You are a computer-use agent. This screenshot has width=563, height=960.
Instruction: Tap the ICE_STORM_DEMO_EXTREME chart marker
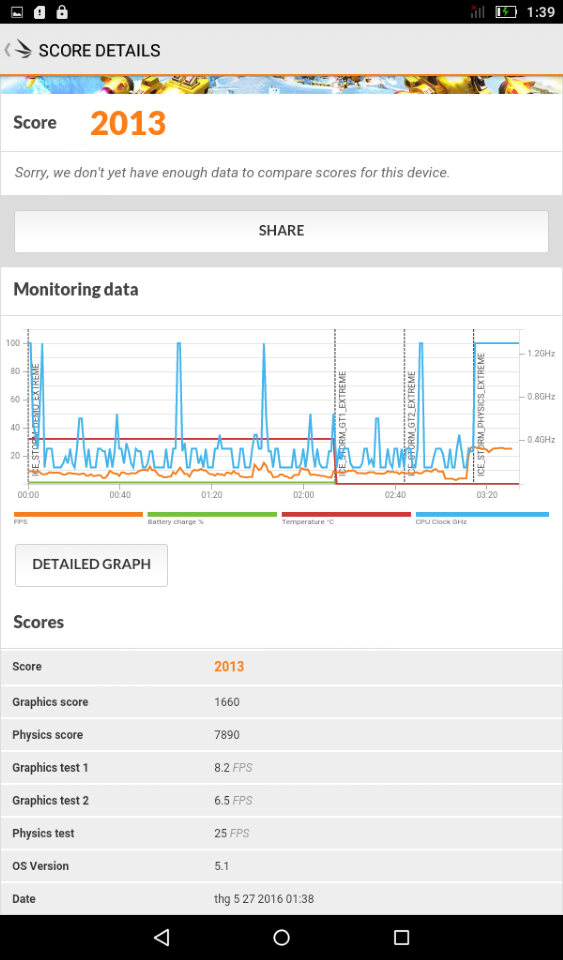click(35, 420)
